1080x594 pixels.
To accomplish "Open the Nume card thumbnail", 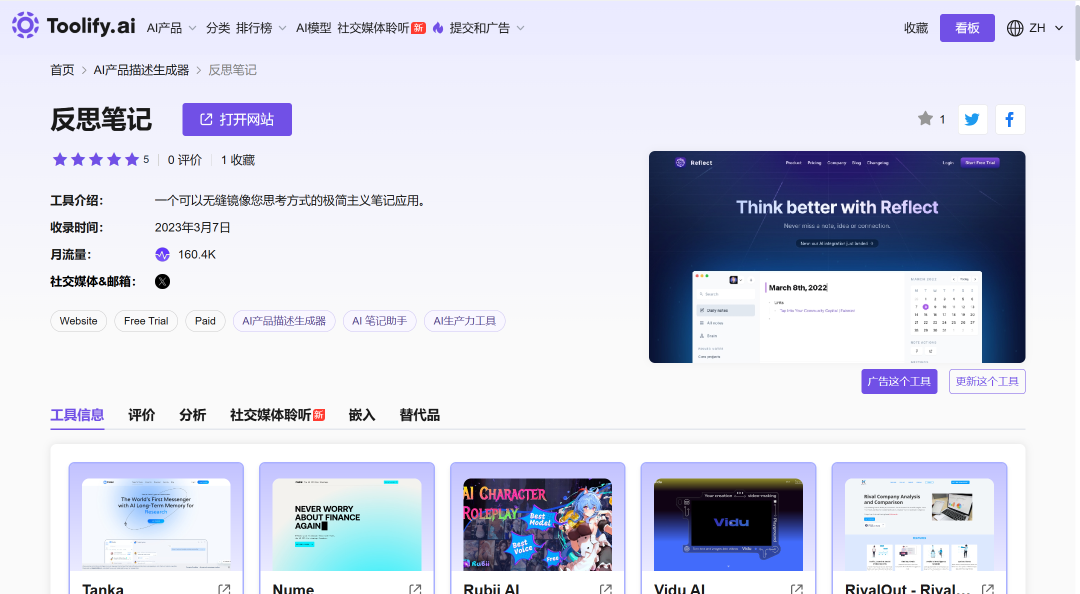I will click(347, 524).
